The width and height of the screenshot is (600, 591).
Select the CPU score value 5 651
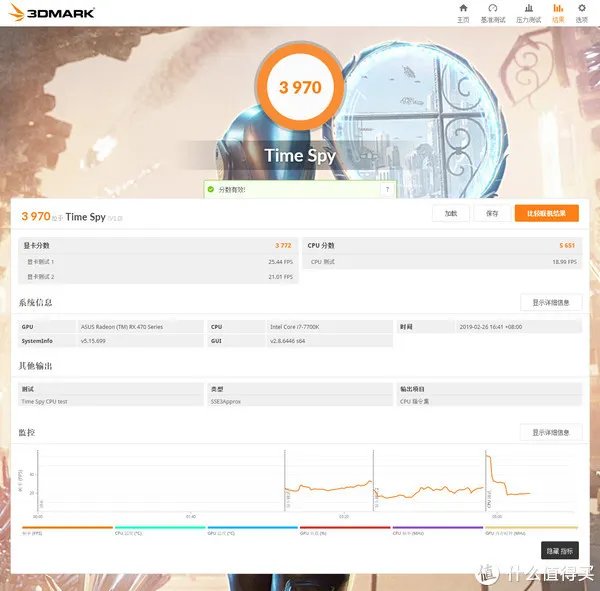point(567,245)
